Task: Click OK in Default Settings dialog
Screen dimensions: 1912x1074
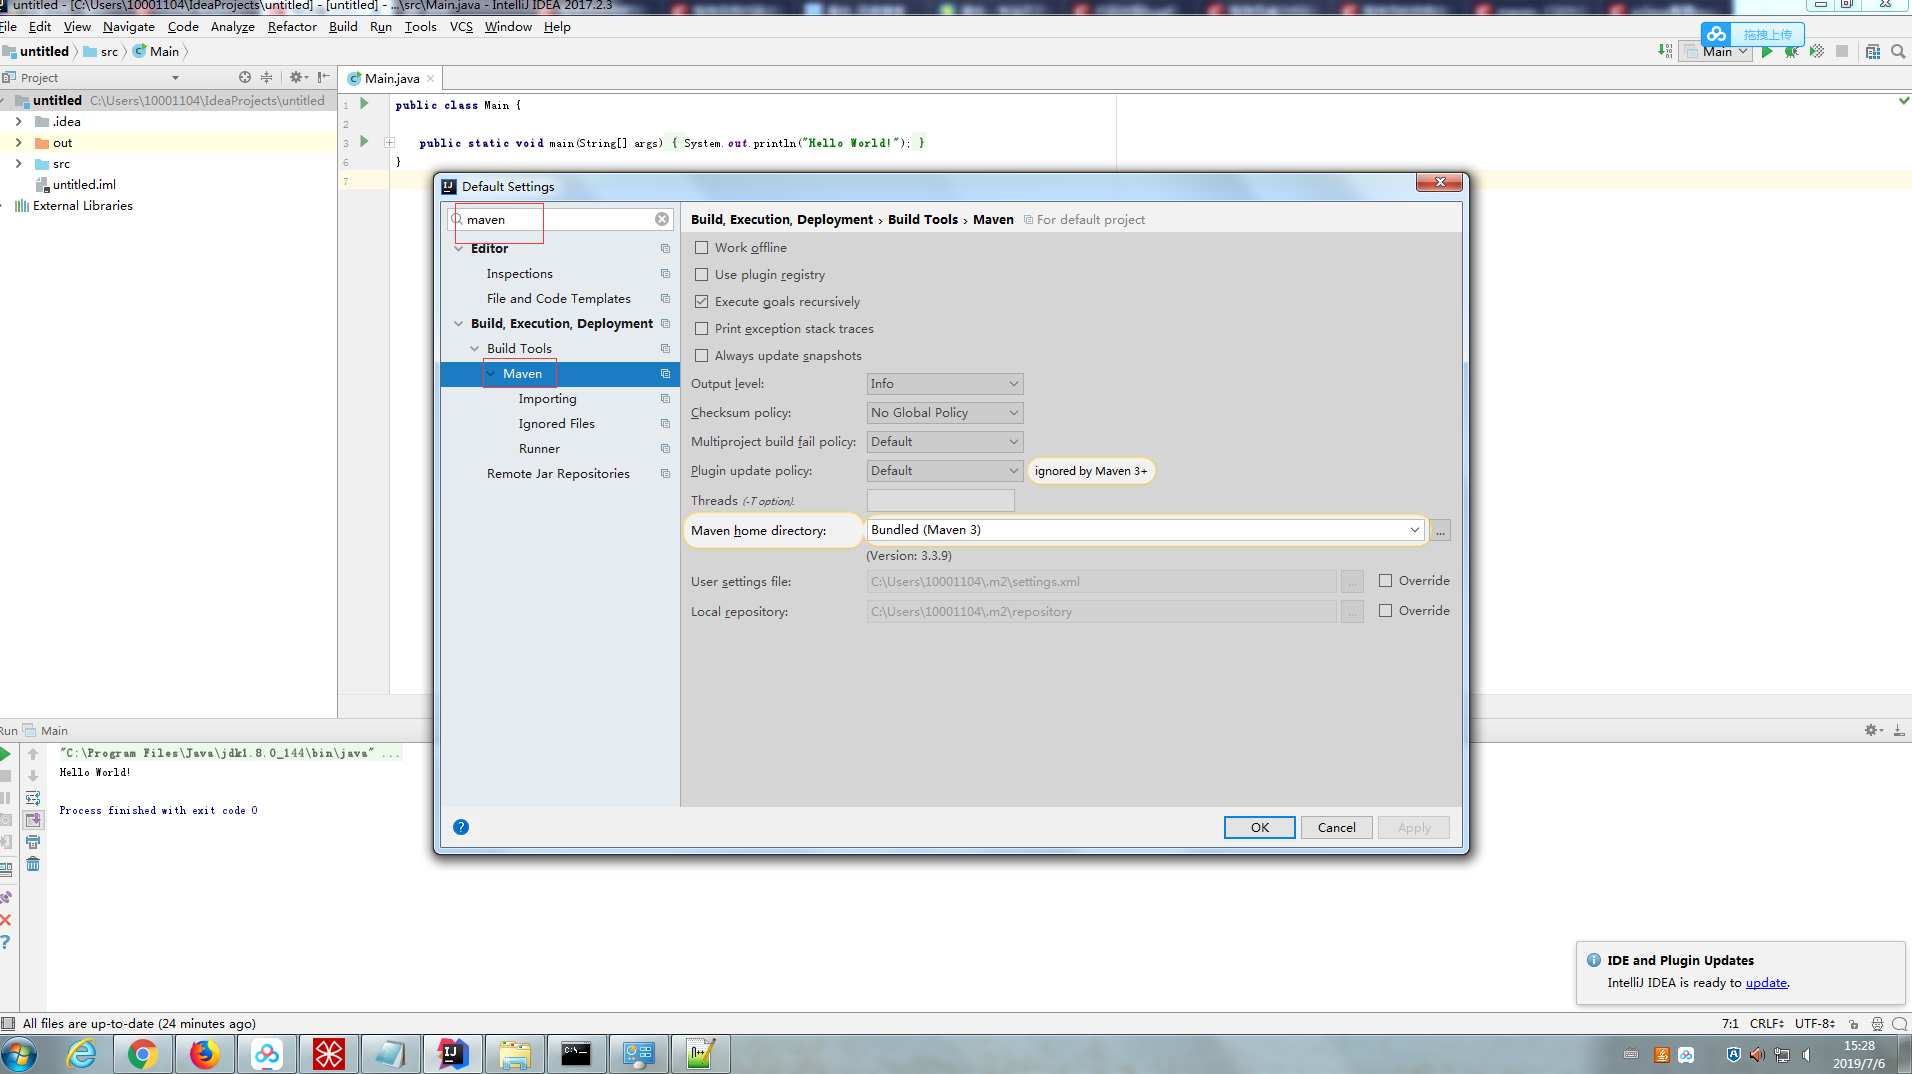Action: tap(1259, 828)
